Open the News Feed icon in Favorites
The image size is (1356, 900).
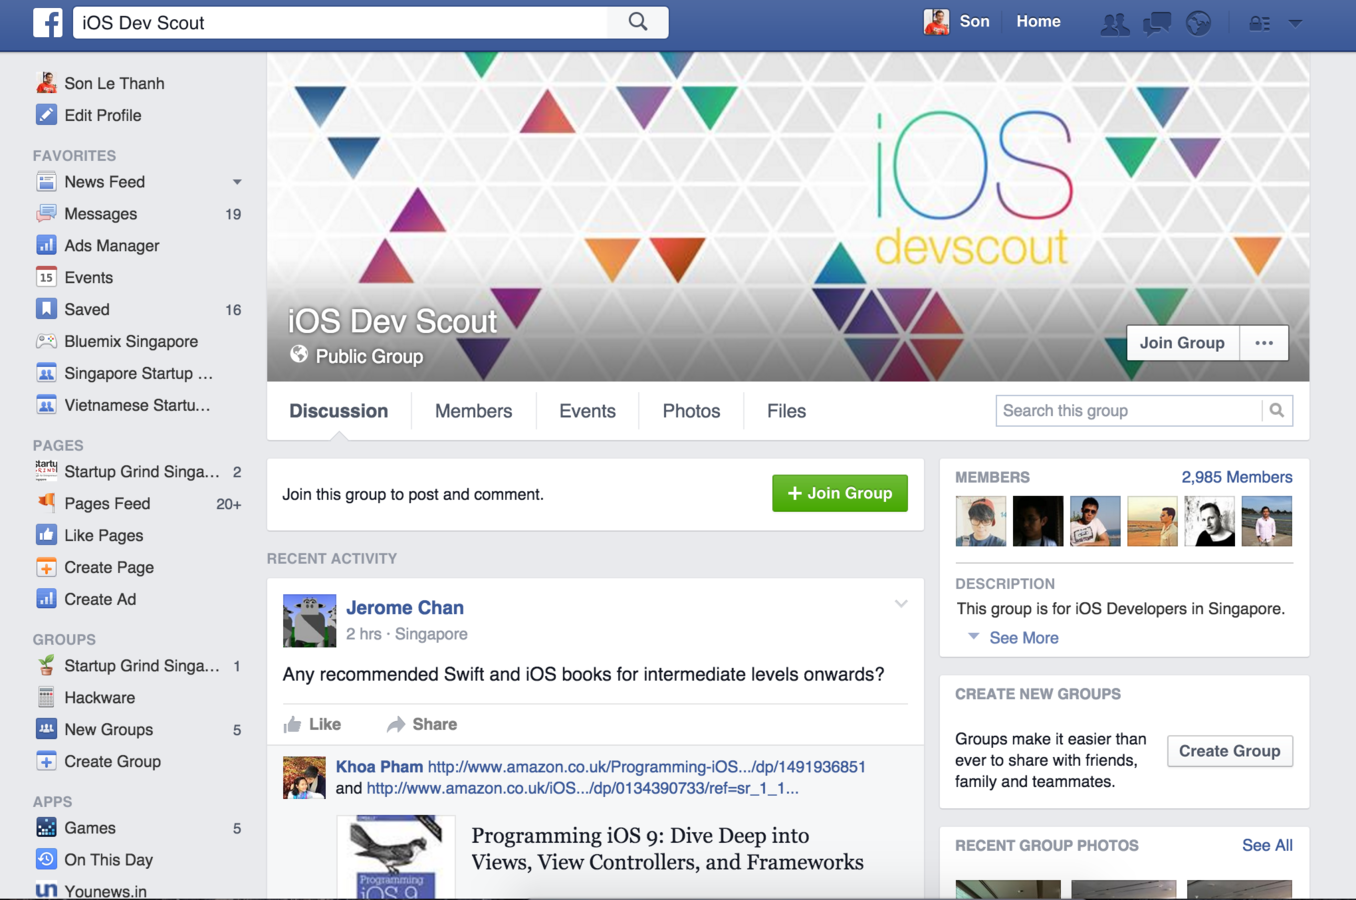click(x=46, y=182)
